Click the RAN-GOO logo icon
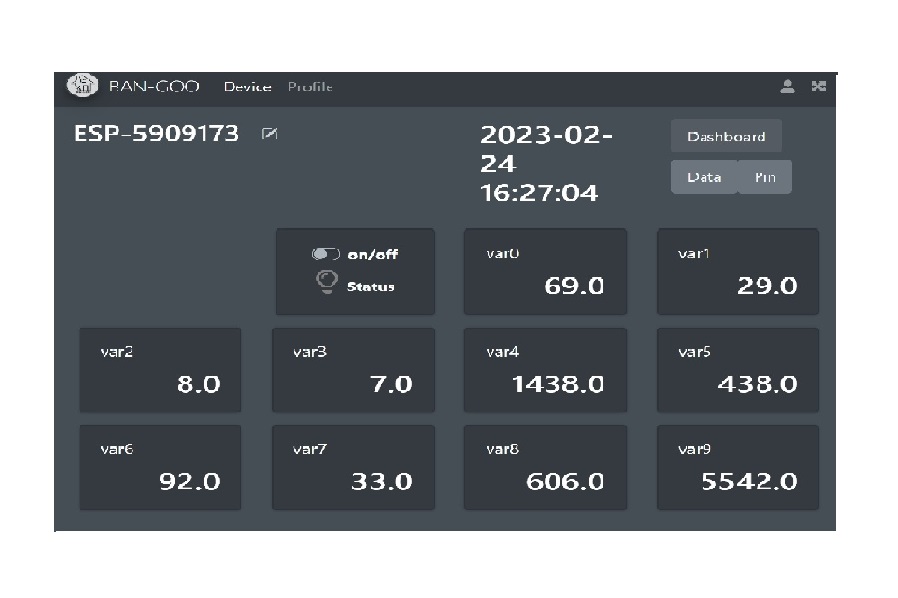898x598 pixels. (82, 86)
